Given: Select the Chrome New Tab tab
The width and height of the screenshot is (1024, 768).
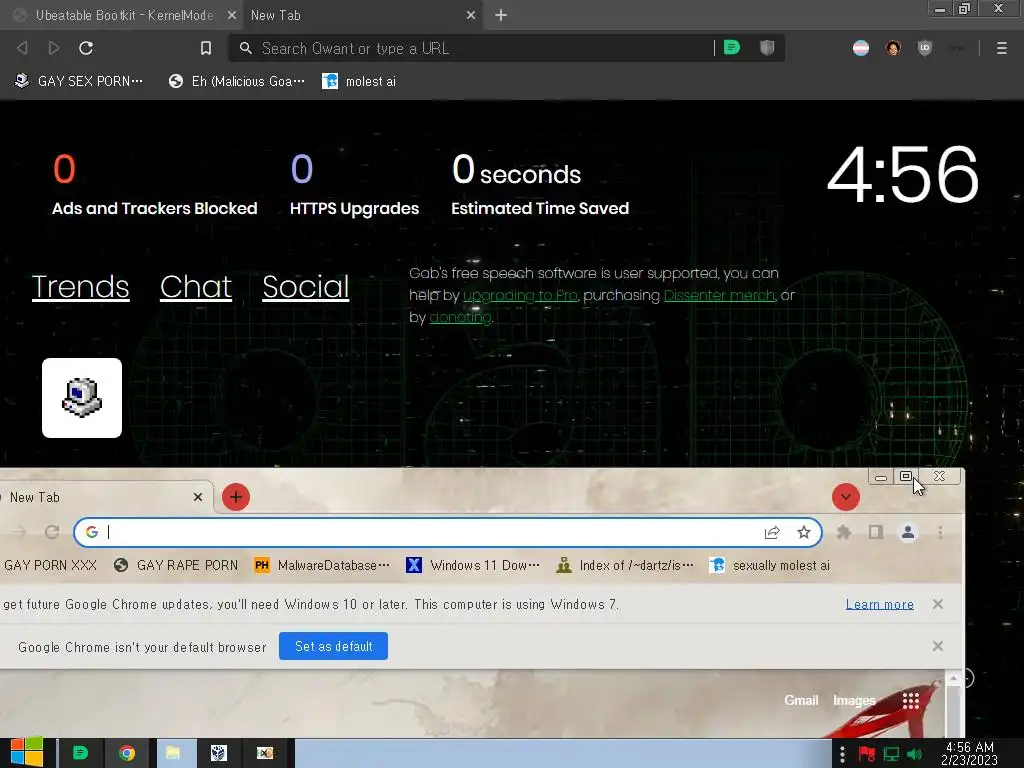Looking at the screenshot, I should pos(104,497).
